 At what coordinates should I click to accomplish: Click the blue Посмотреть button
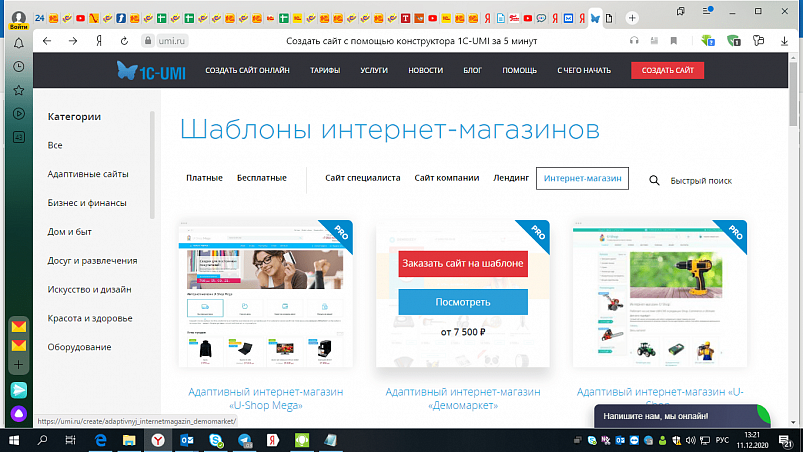(x=463, y=302)
